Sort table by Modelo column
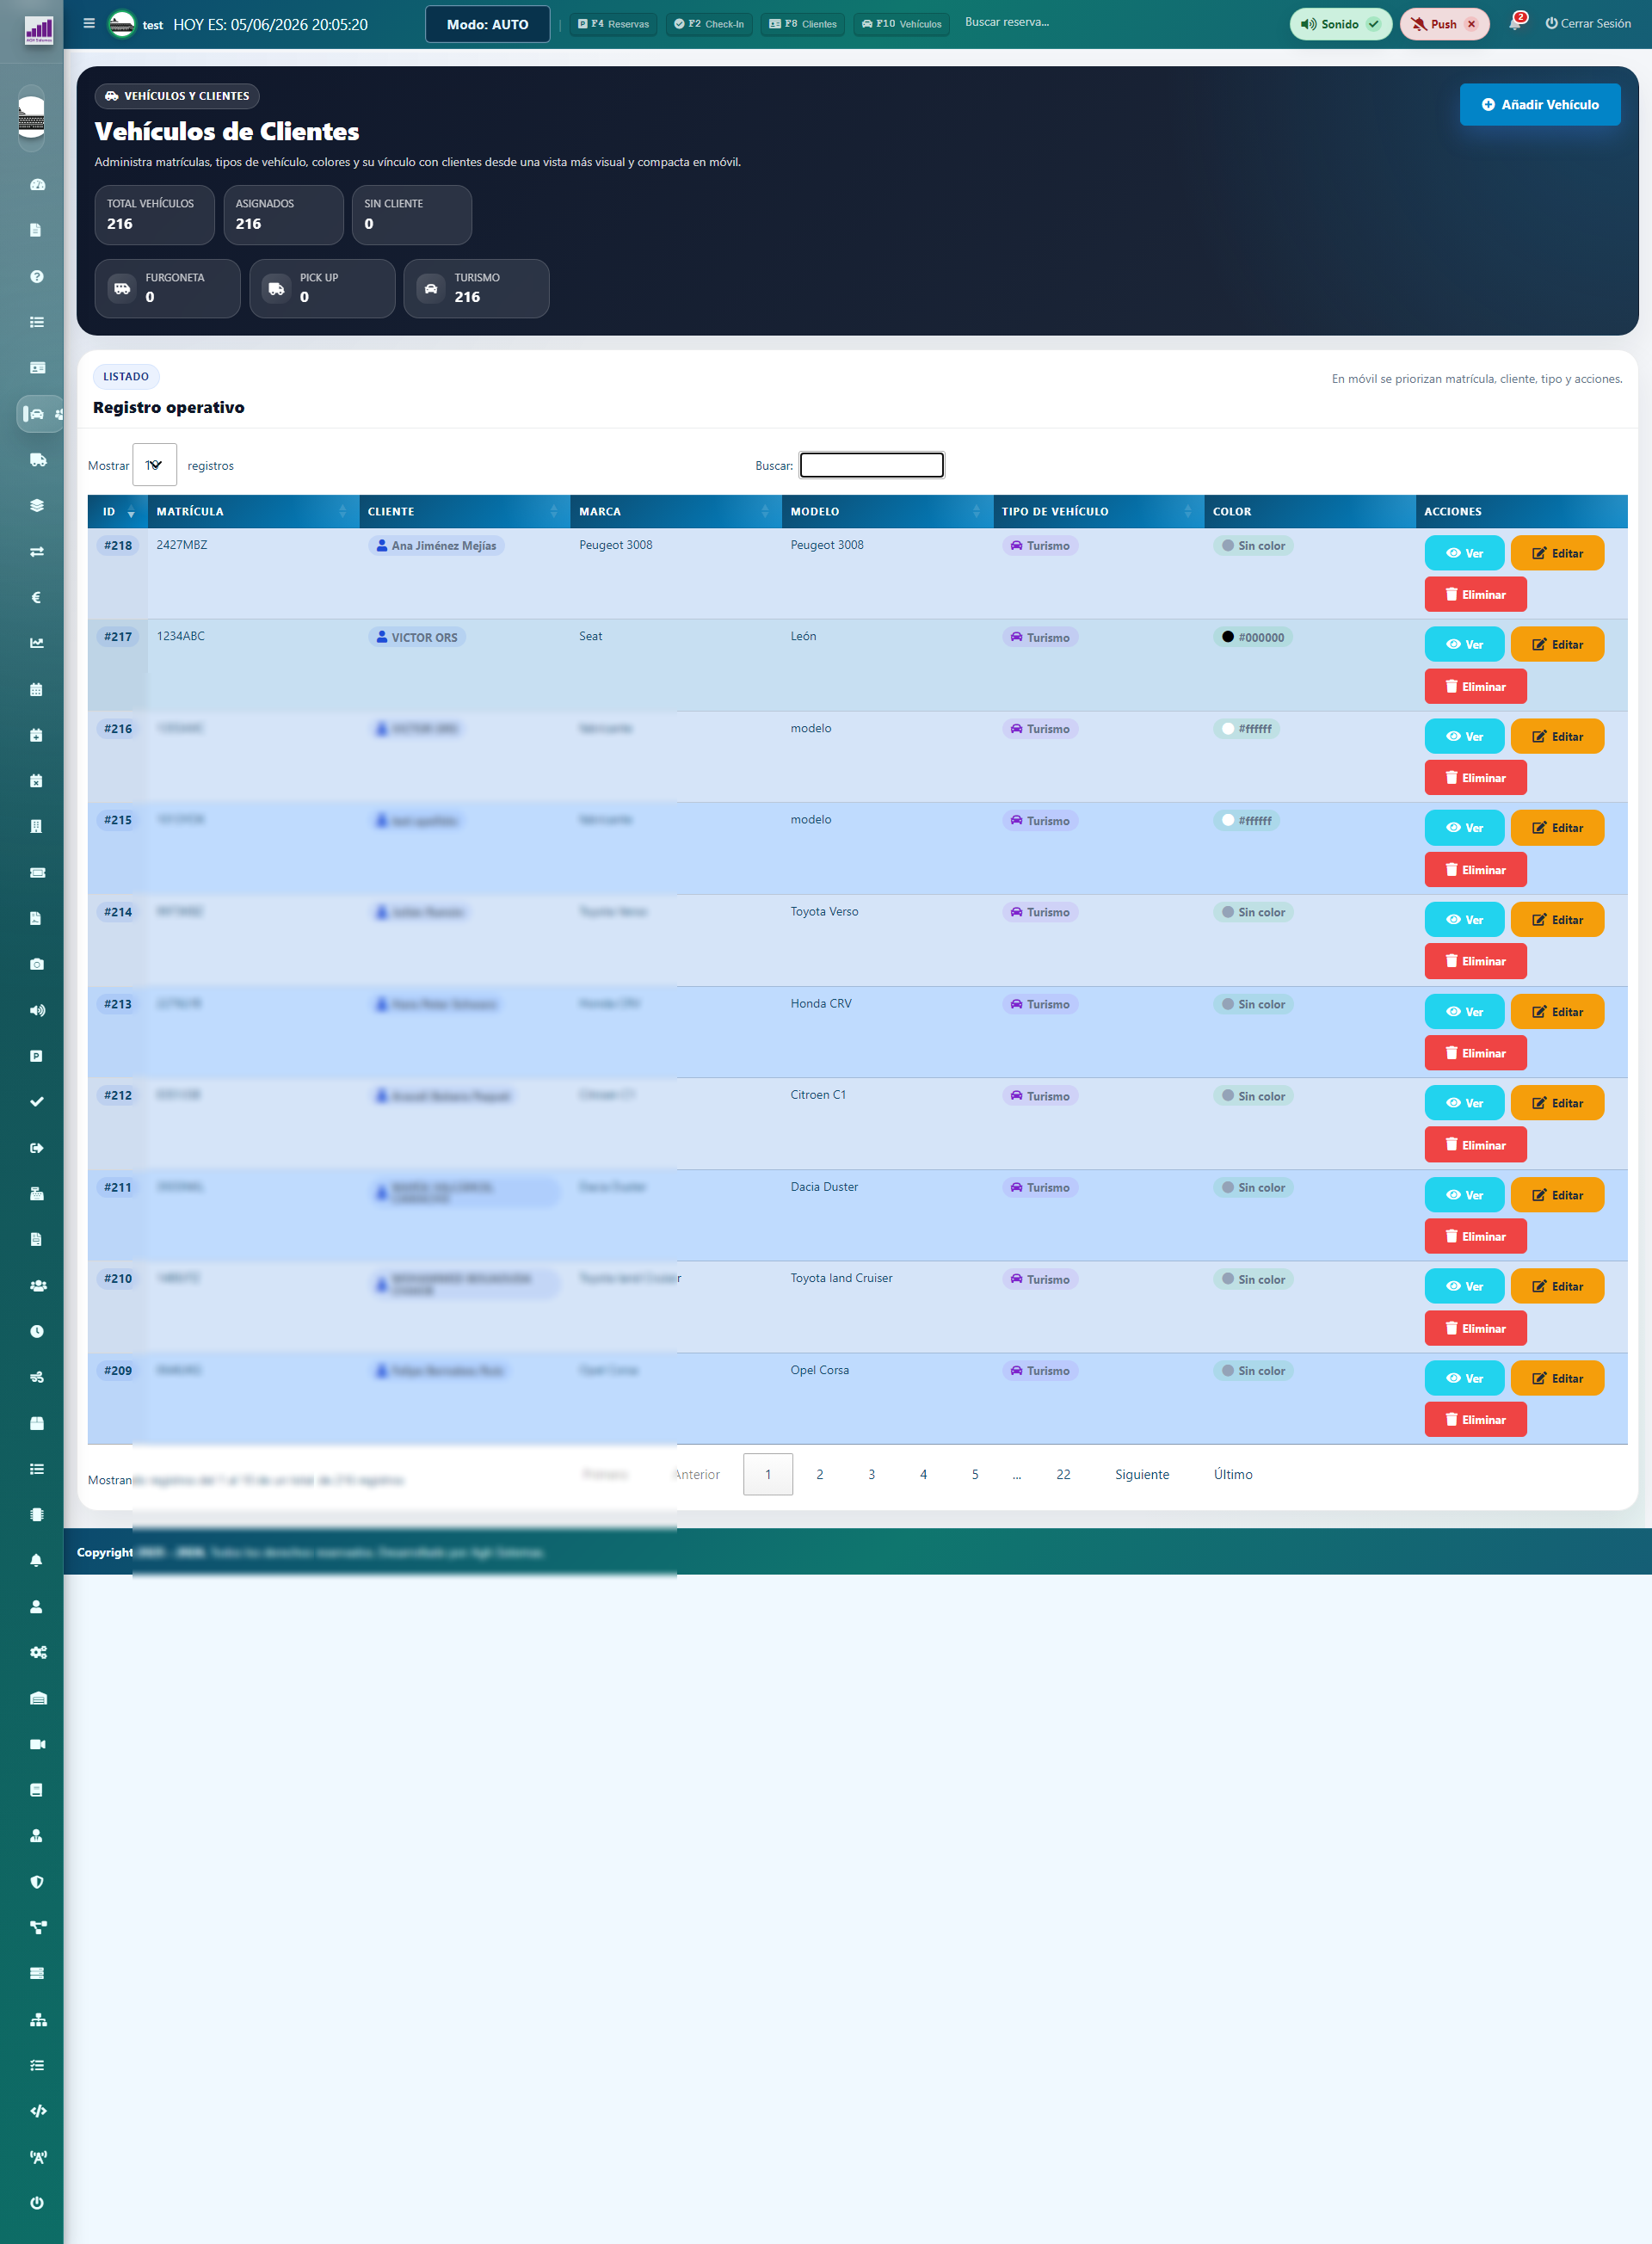The image size is (1652, 2244). coord(887,511)
